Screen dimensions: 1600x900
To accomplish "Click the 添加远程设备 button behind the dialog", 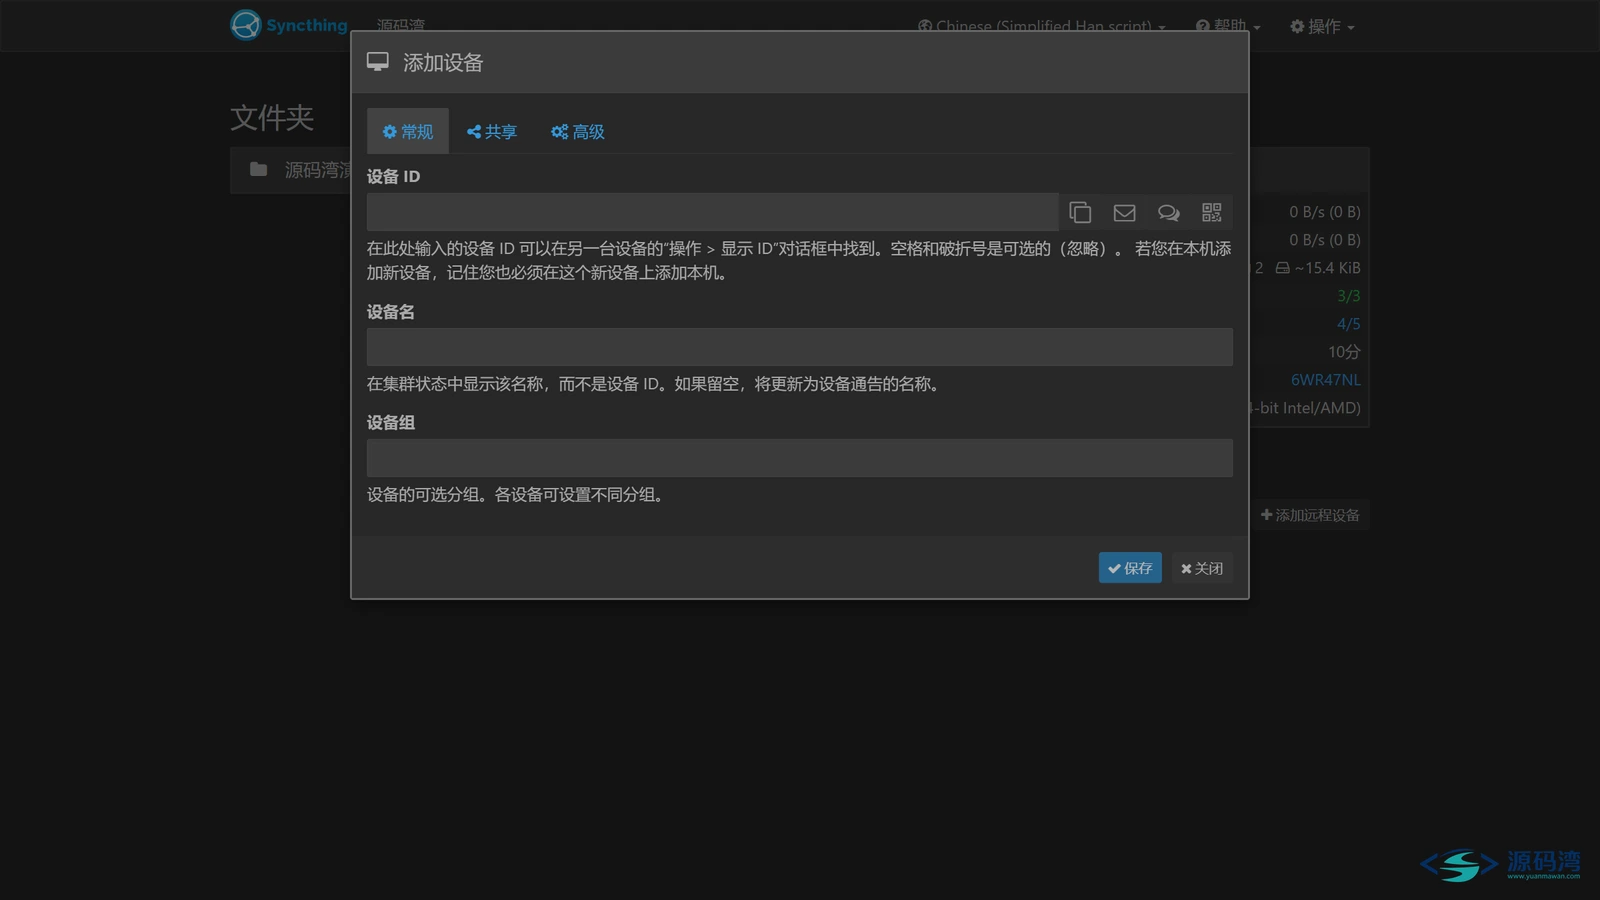I will (1310, 515).
